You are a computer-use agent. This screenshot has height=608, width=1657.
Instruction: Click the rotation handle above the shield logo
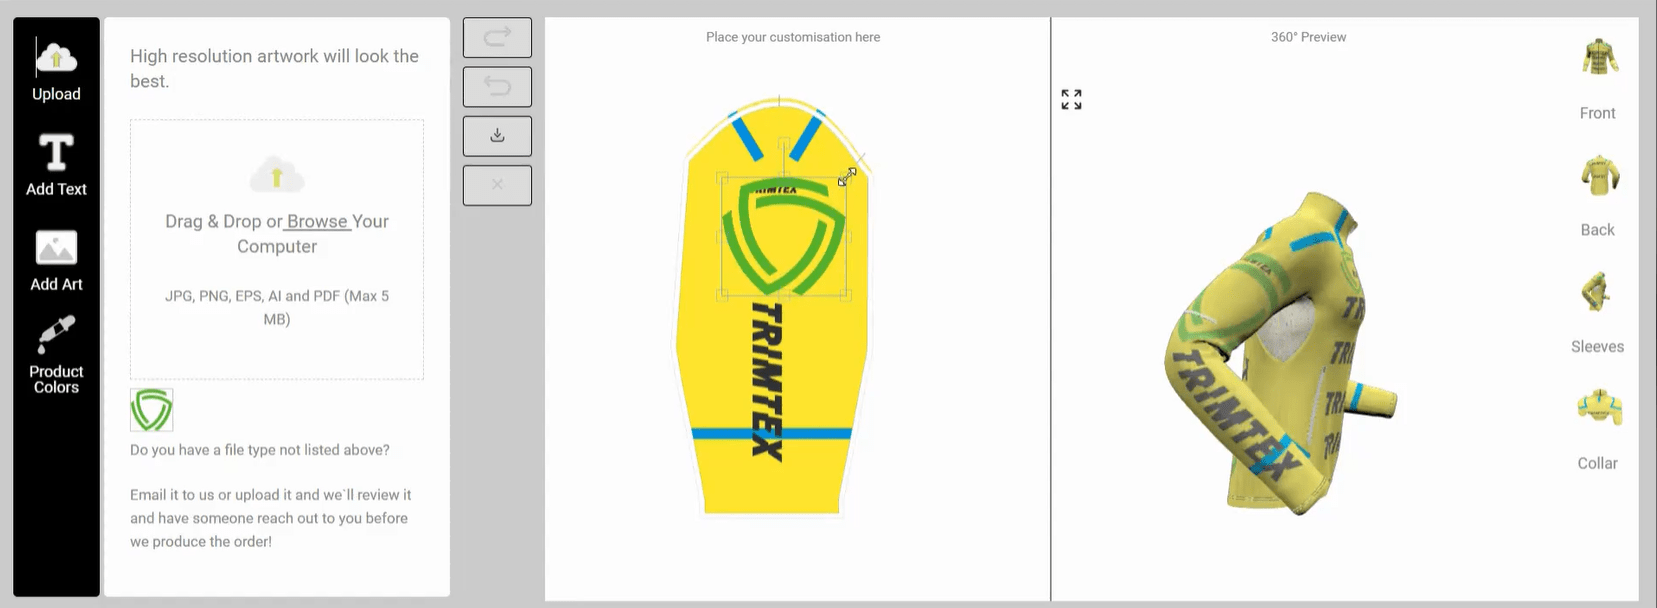[784, 144]
